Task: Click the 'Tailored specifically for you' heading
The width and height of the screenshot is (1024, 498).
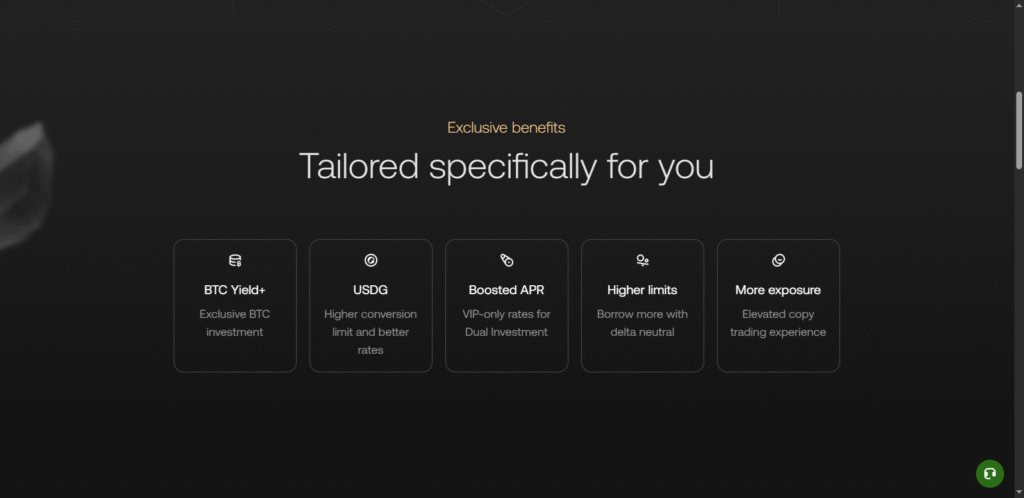Action: [506, 166]
